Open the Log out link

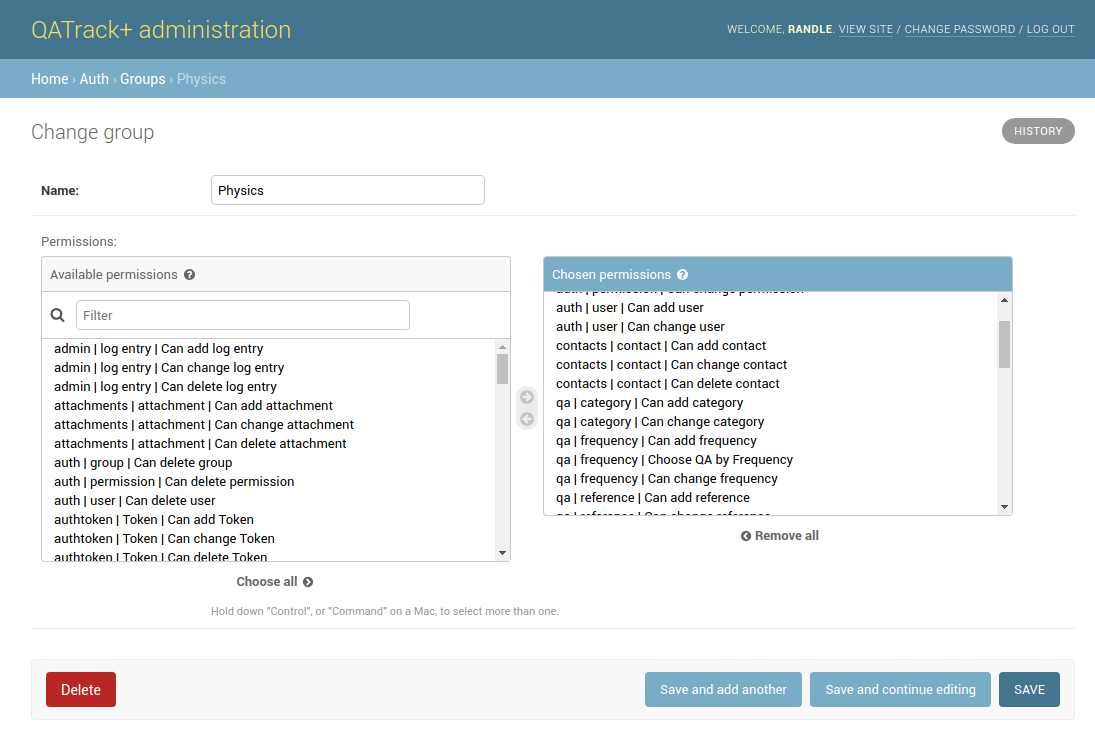(1050, 29)
